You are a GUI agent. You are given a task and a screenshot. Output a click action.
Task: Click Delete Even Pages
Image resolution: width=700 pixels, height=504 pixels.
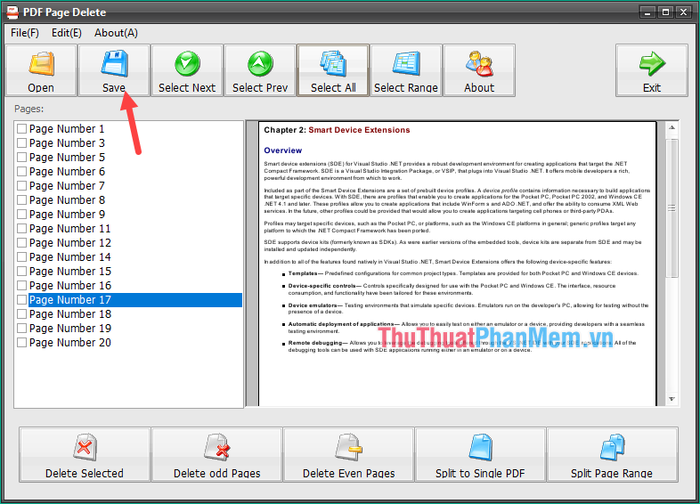point(347,455)
